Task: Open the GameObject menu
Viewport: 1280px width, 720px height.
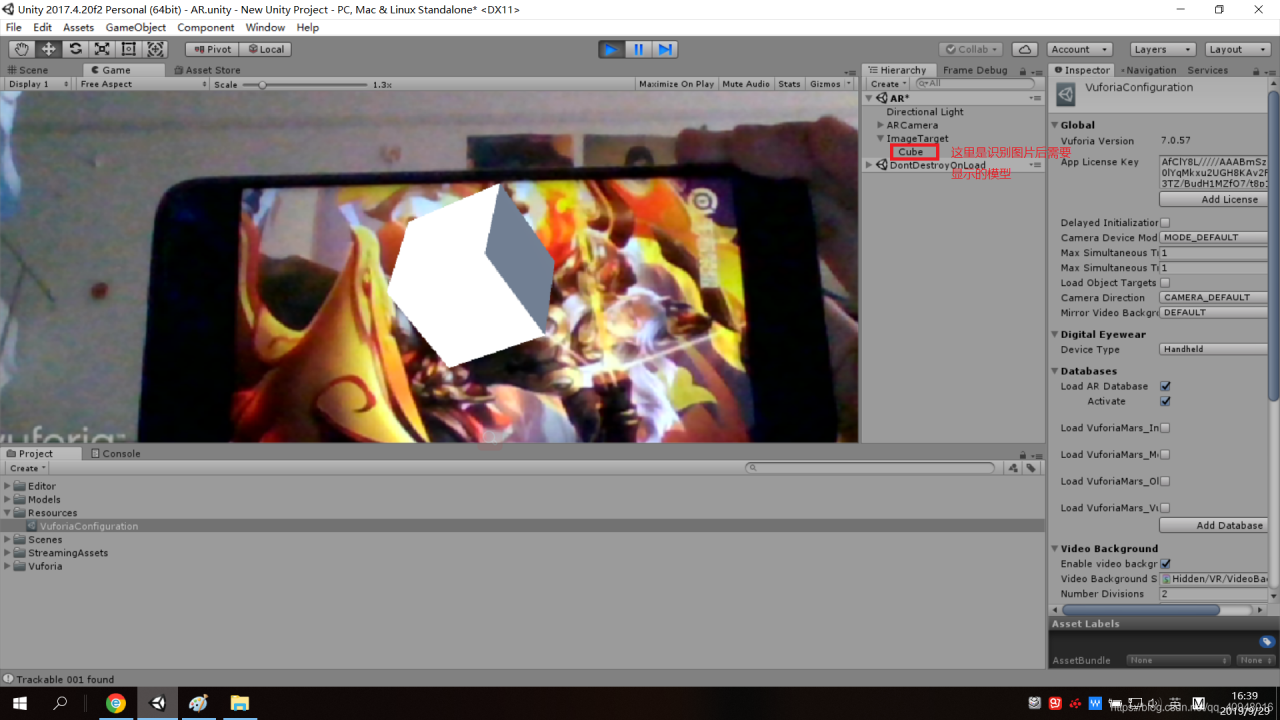Action: (136, 27)
